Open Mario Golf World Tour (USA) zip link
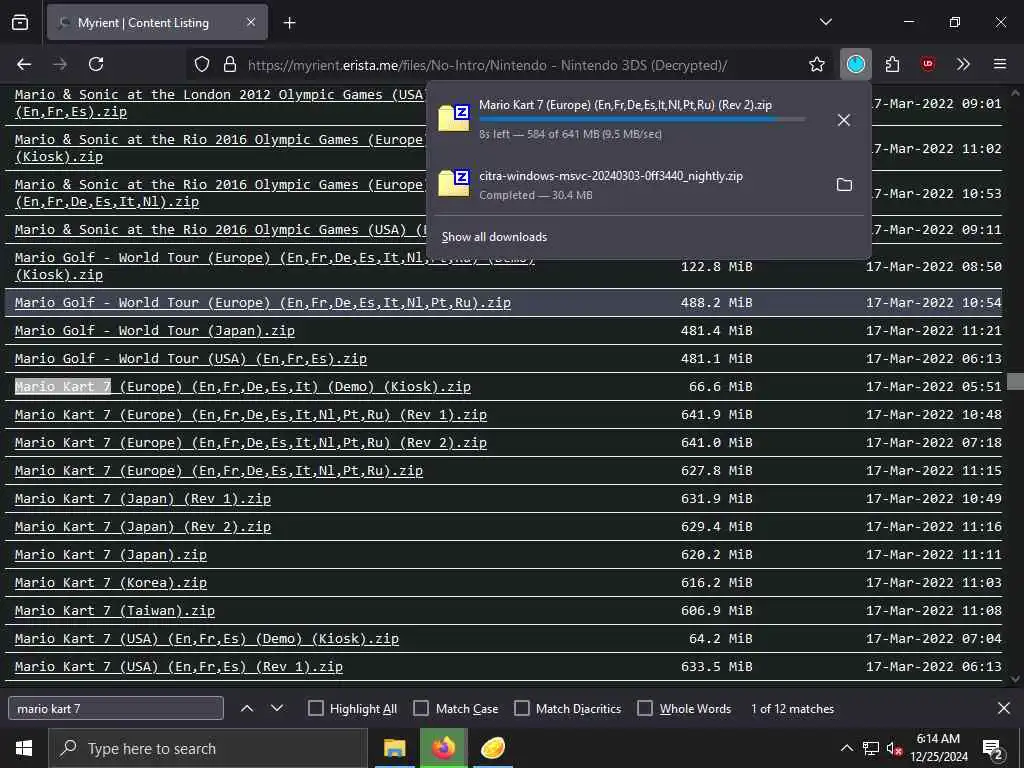 pos(191,359)
